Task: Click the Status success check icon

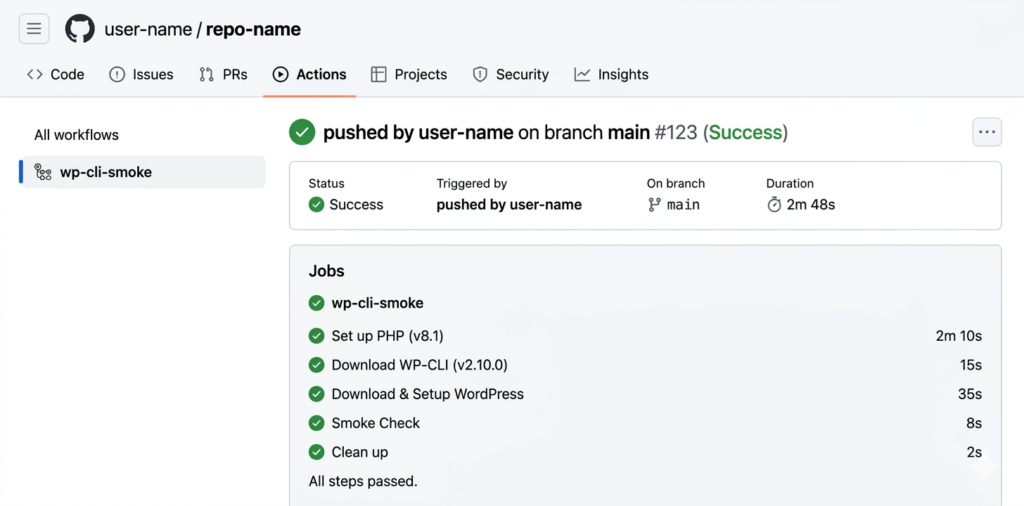Action: click(317, 205)
